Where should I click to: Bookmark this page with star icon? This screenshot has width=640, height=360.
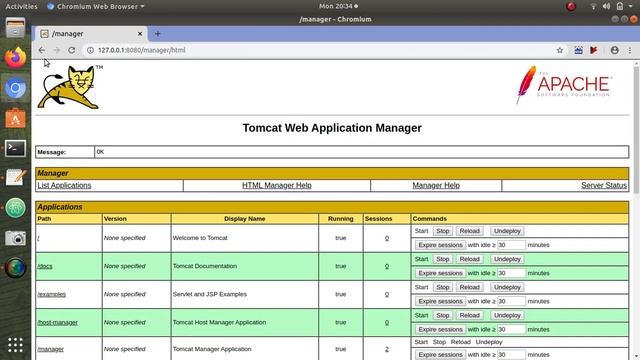click(560, 50)
